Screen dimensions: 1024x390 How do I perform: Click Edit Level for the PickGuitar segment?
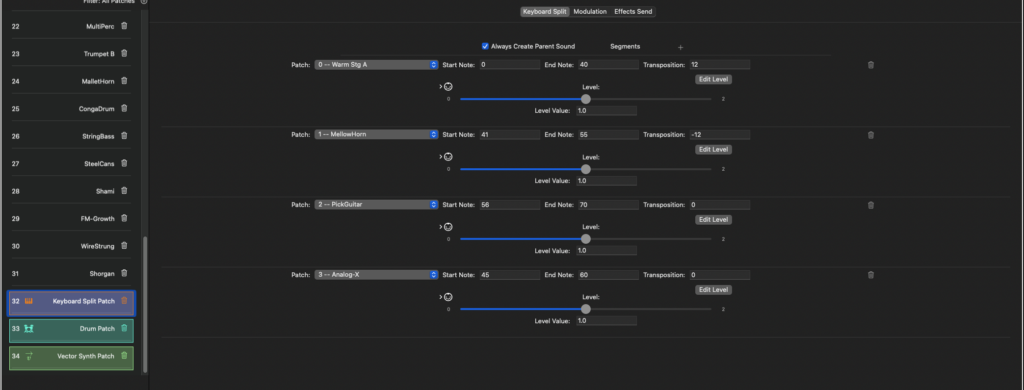pyautogui.click(x=713, y=219)
